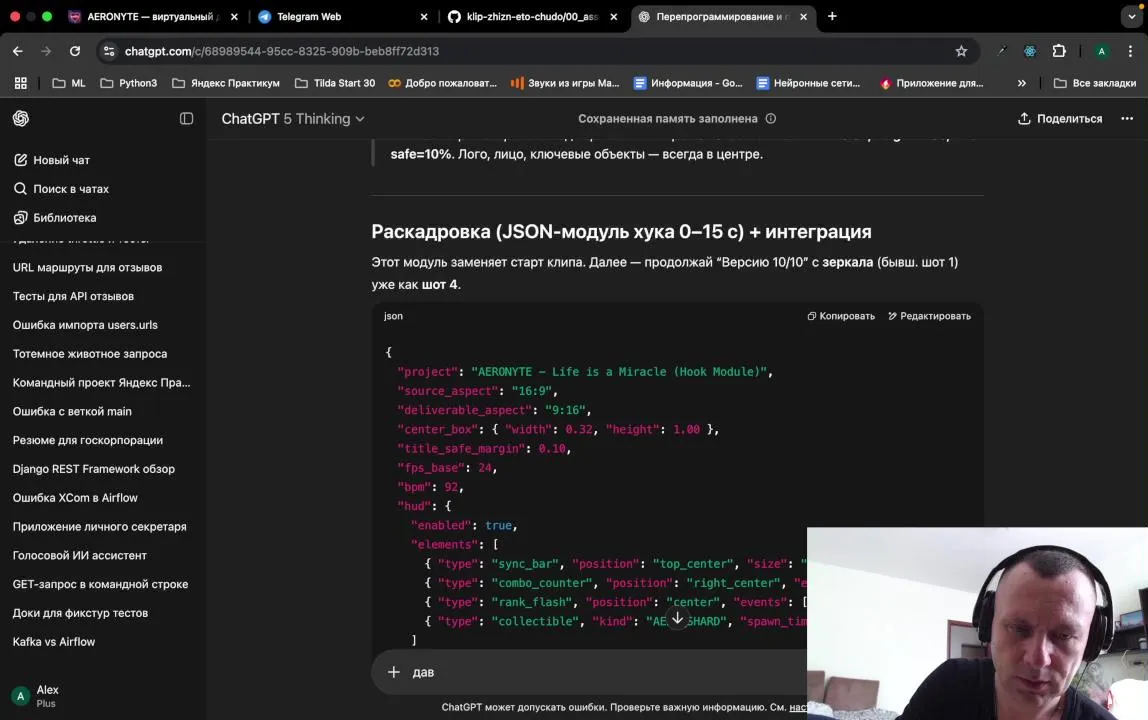Open the tab search dropdown arrow
The width and height of the screenshot is (1148, 720).
click(x=1131, y=16)
